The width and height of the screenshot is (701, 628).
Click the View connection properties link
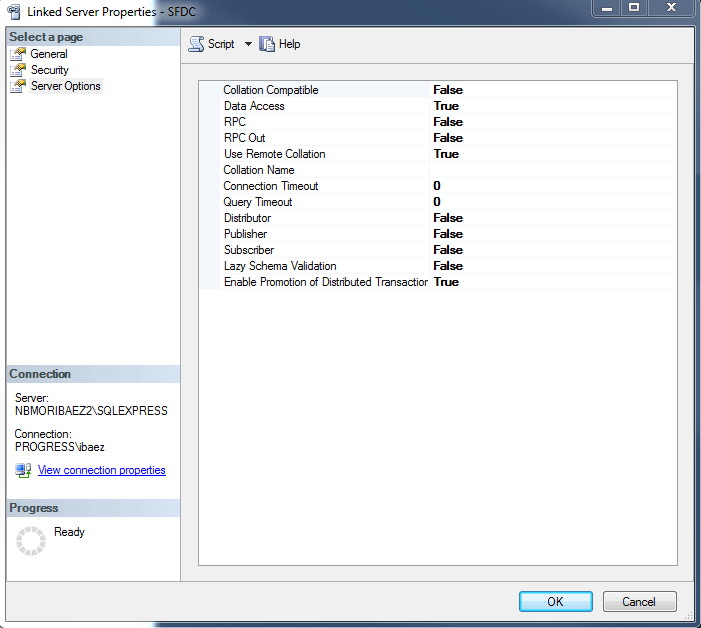[101, 470]
